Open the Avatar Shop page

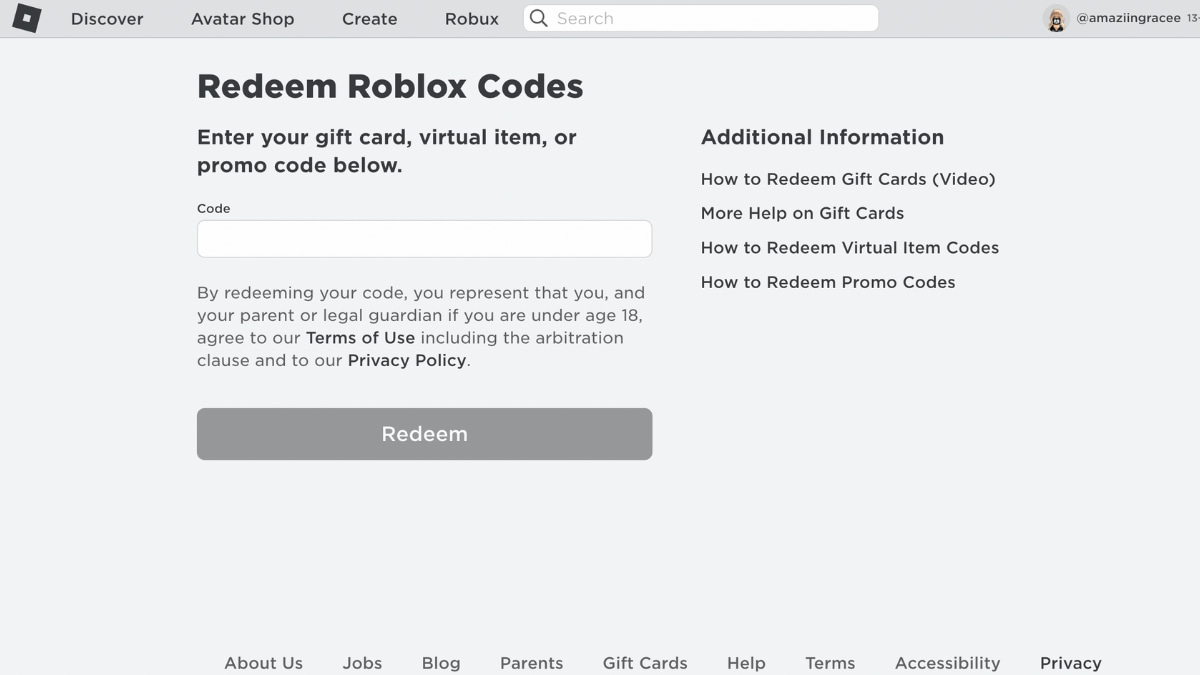243,18
